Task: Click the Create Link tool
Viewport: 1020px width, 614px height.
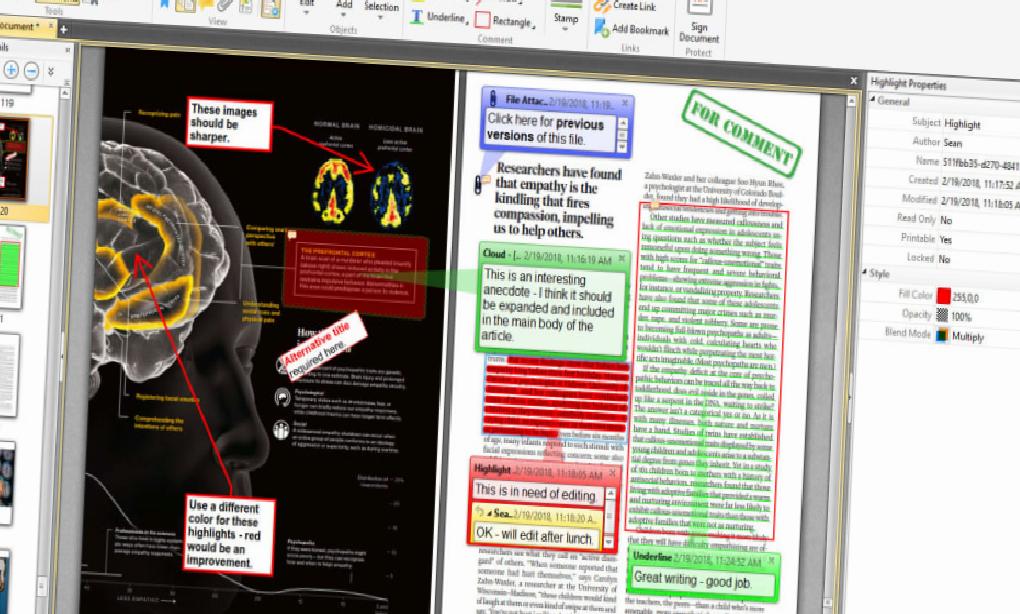Action: click(x=625, y=6)
